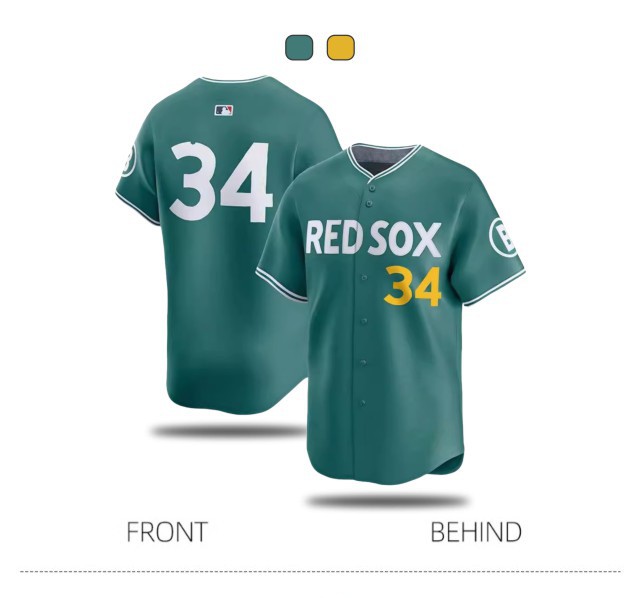Click the circled B patch beside RED SOX
The width and height of the screenshot is (640, 598).
point(503,238)
